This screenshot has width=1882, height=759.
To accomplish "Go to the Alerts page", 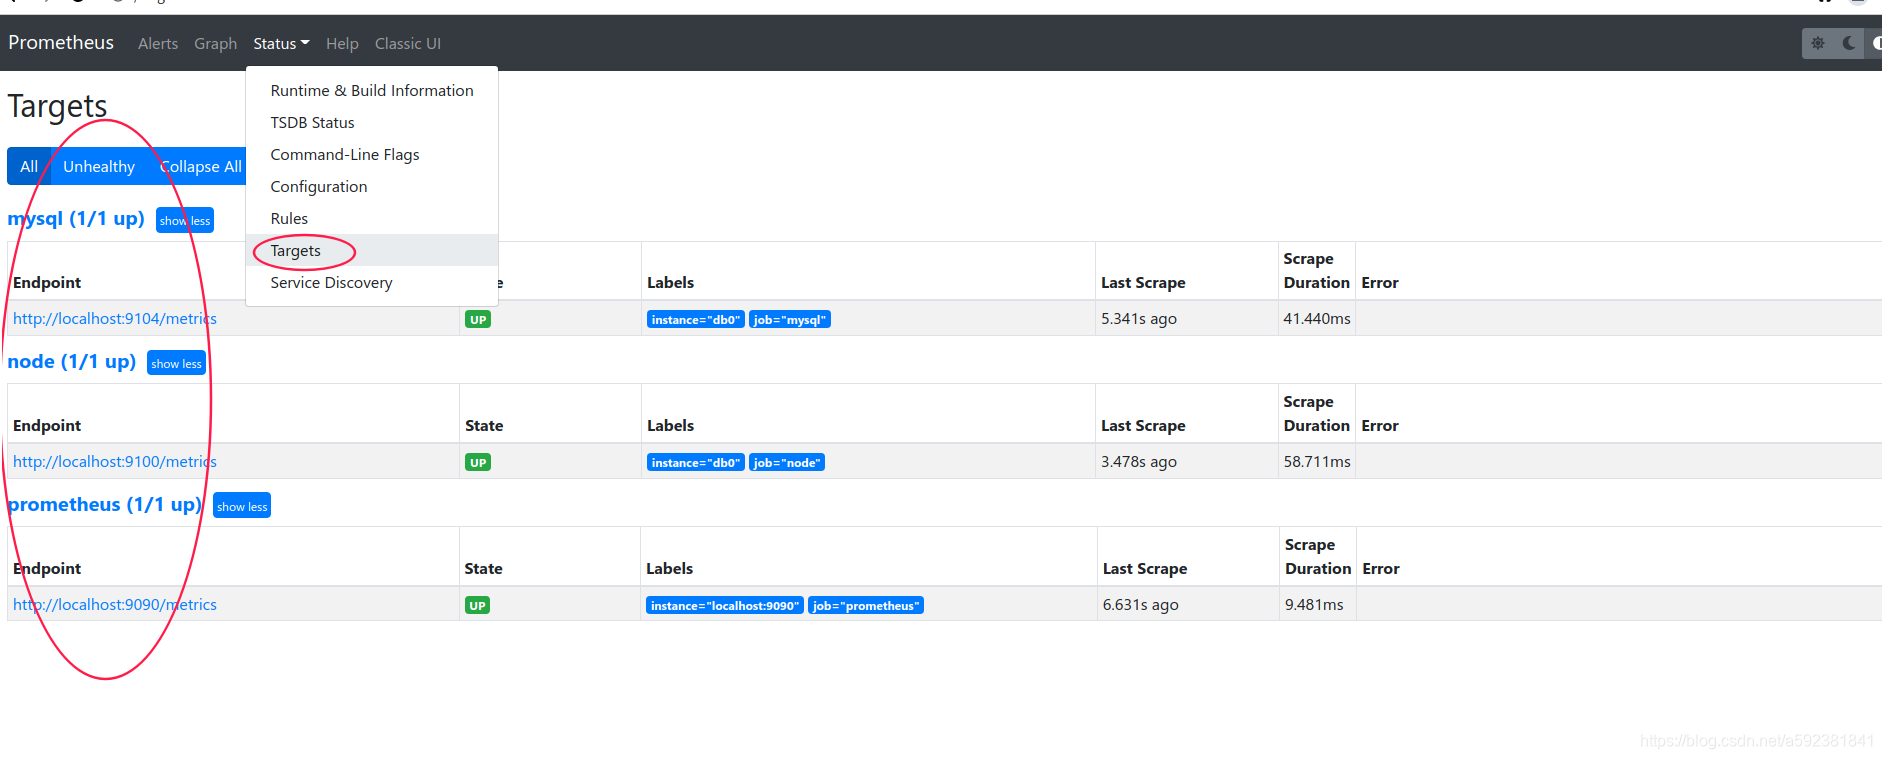I will tap(158, 43).
